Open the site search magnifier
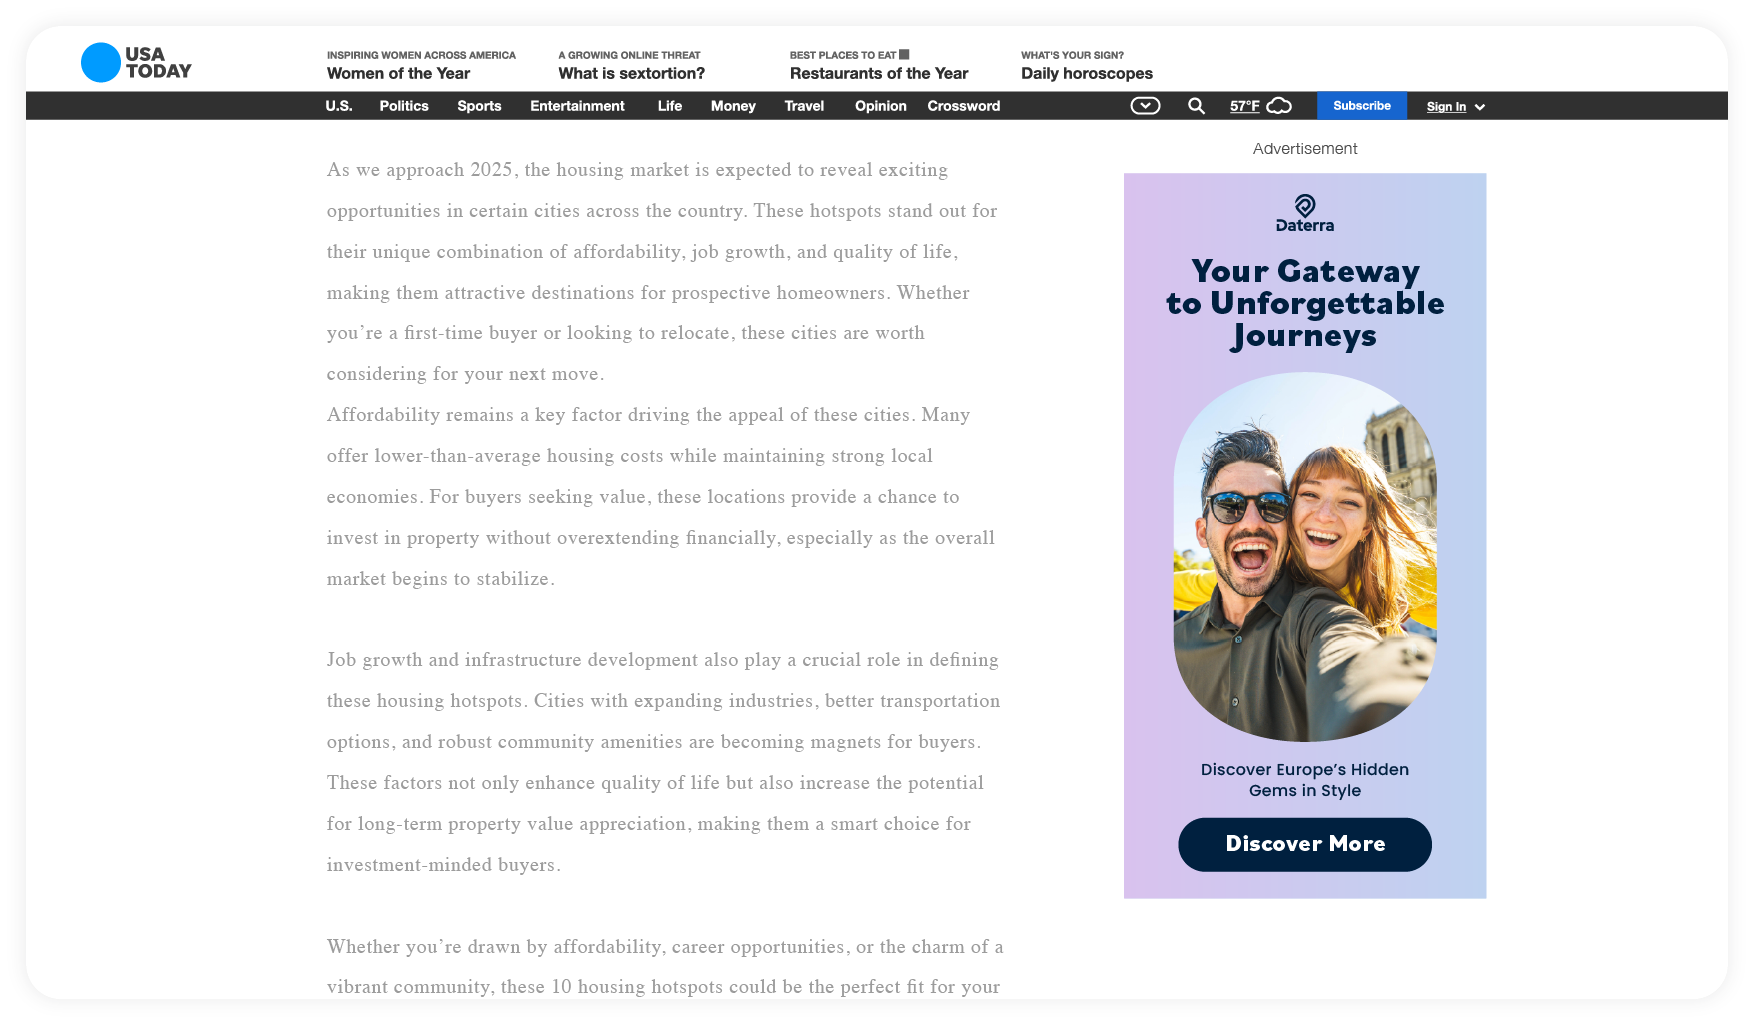 [x=1196, y=106]
